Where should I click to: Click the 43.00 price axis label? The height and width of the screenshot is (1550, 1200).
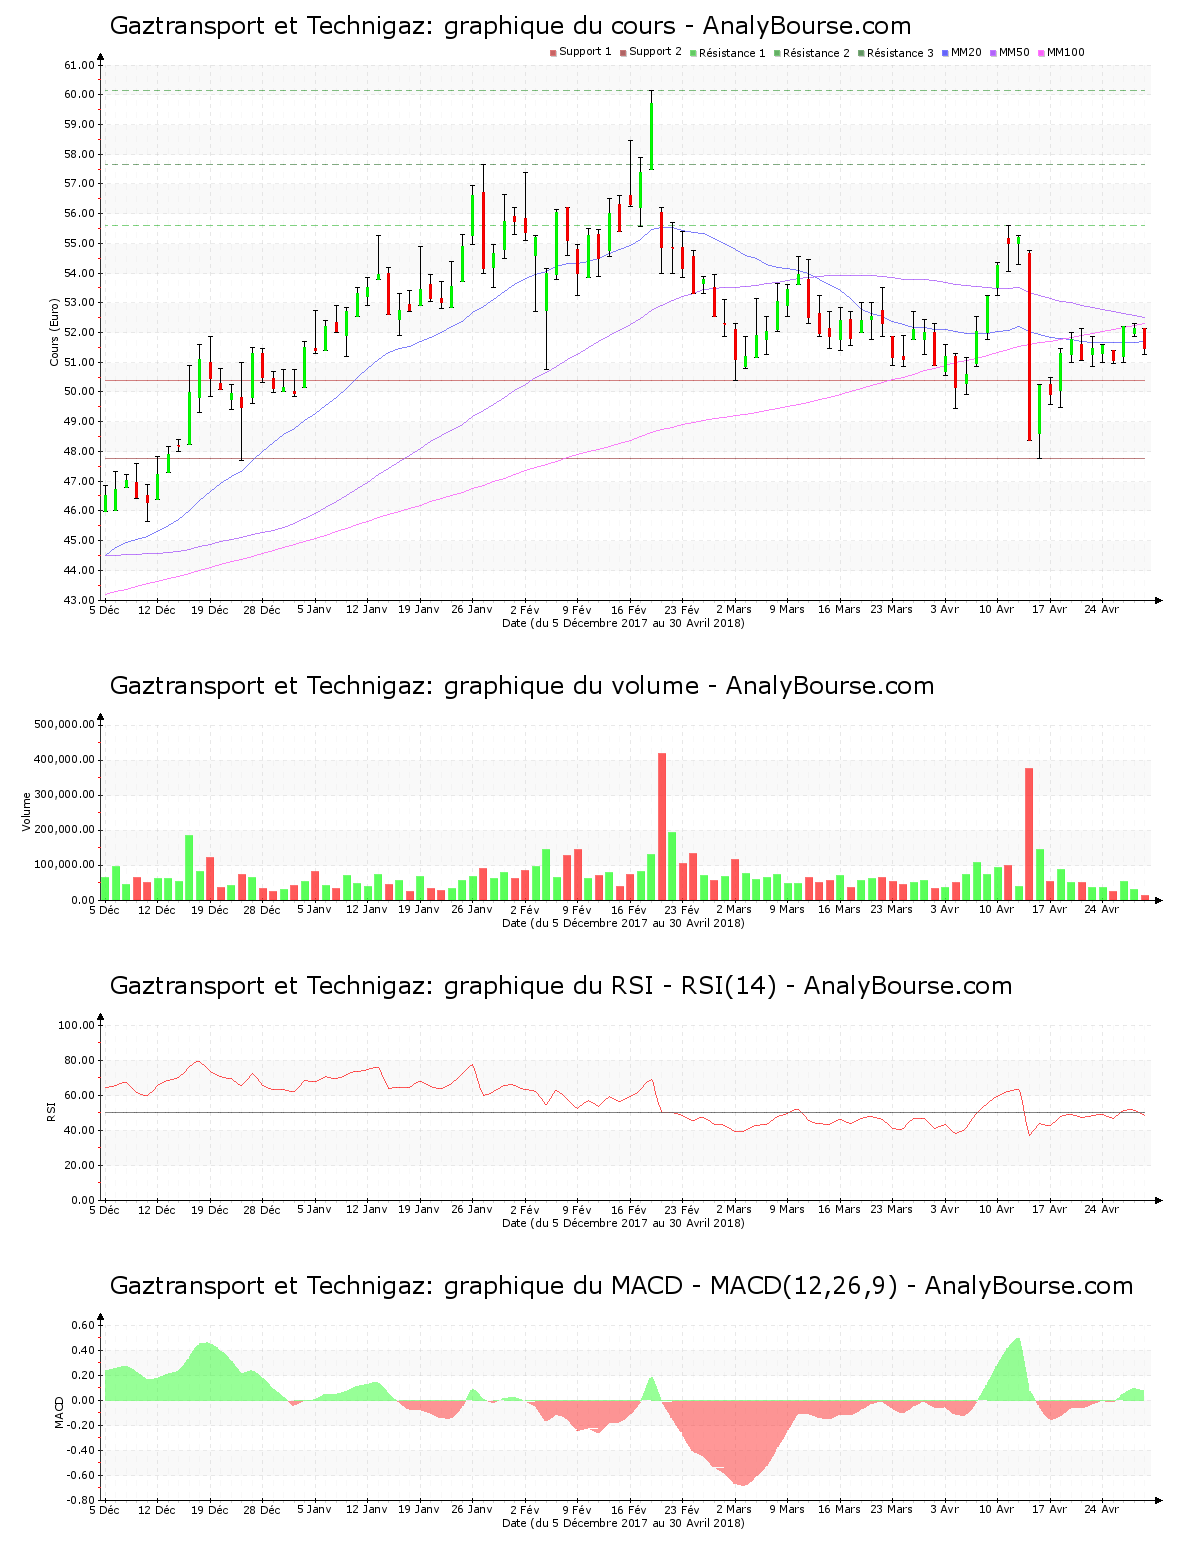tap(79, 600)
